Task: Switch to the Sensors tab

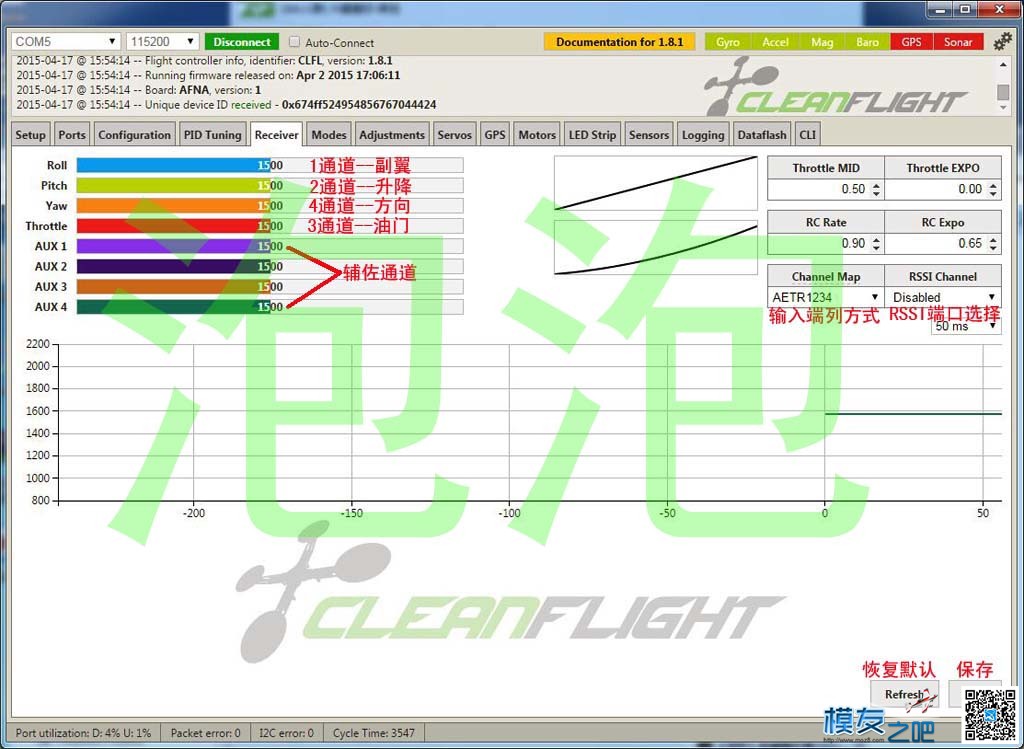Action: 648,135
